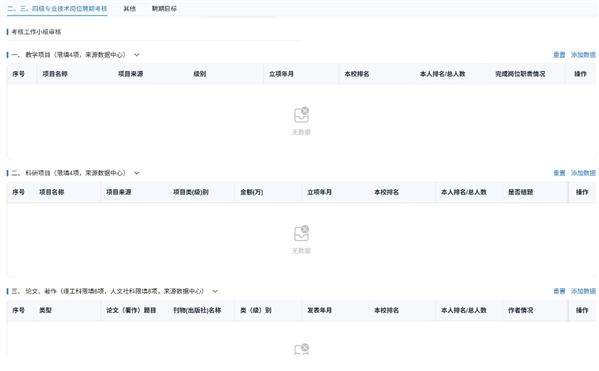Screen dimensions: 599x371
Task: Collapse the 三、论文、著作 section chevron
Action: pos(215,291)
